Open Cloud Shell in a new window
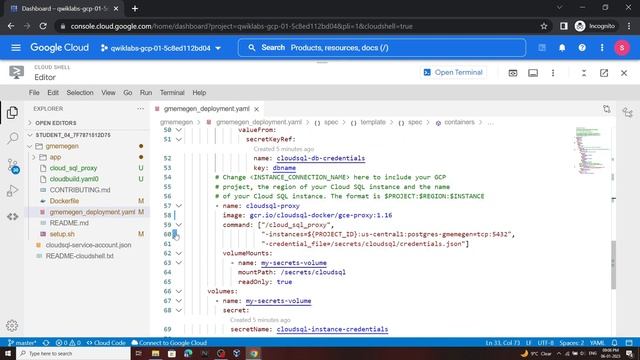 604,73
